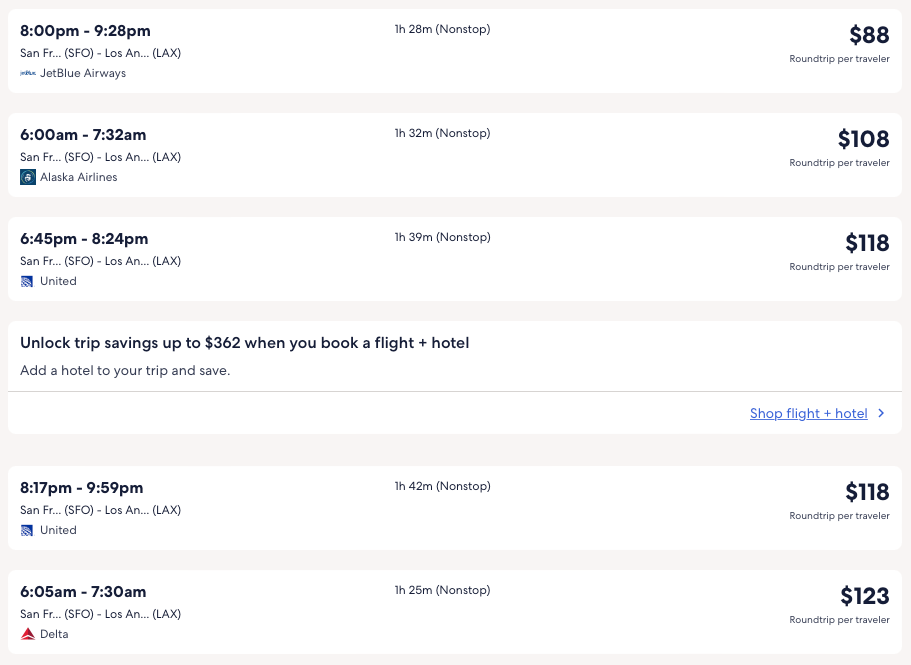
Task: Click the Unlock trip savings heading
Action: coord(244,343)
